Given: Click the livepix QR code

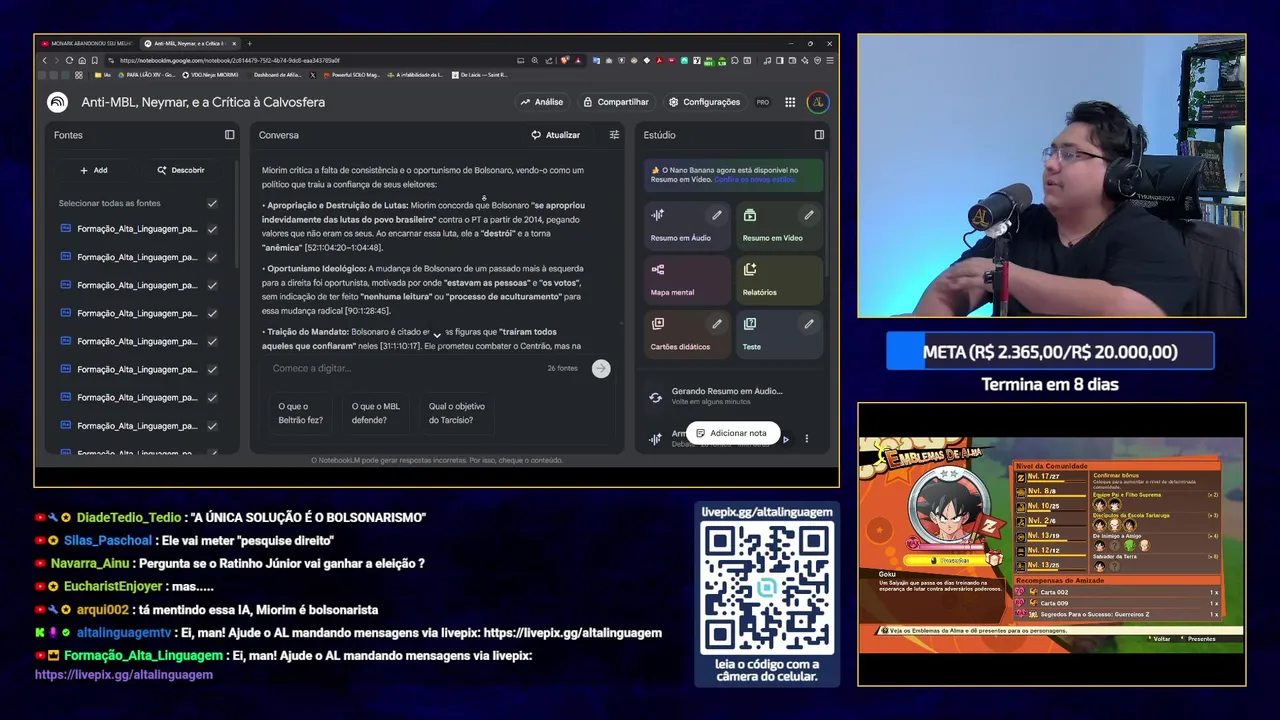Looking at the screenshot, I should pyautogui.click(x=767, y=588).
